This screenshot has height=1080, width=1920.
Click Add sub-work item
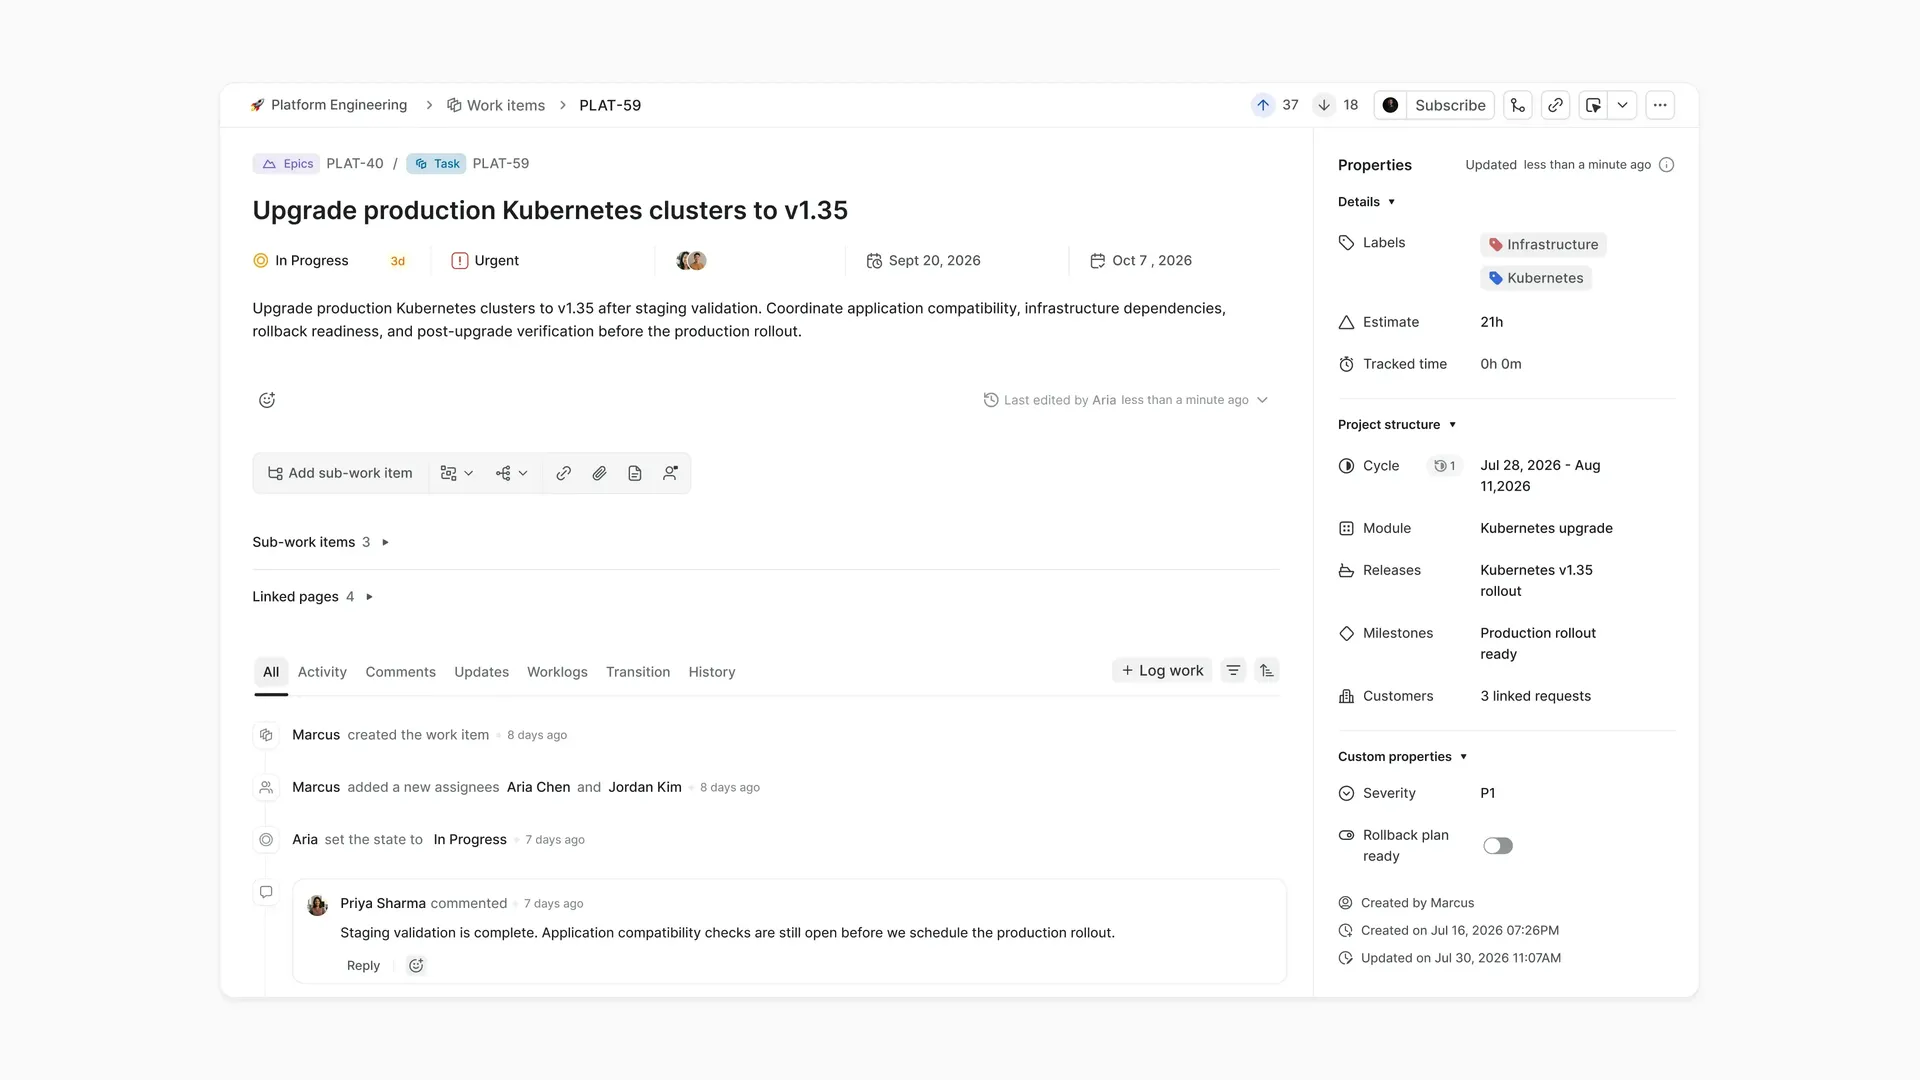click(340, 473)
